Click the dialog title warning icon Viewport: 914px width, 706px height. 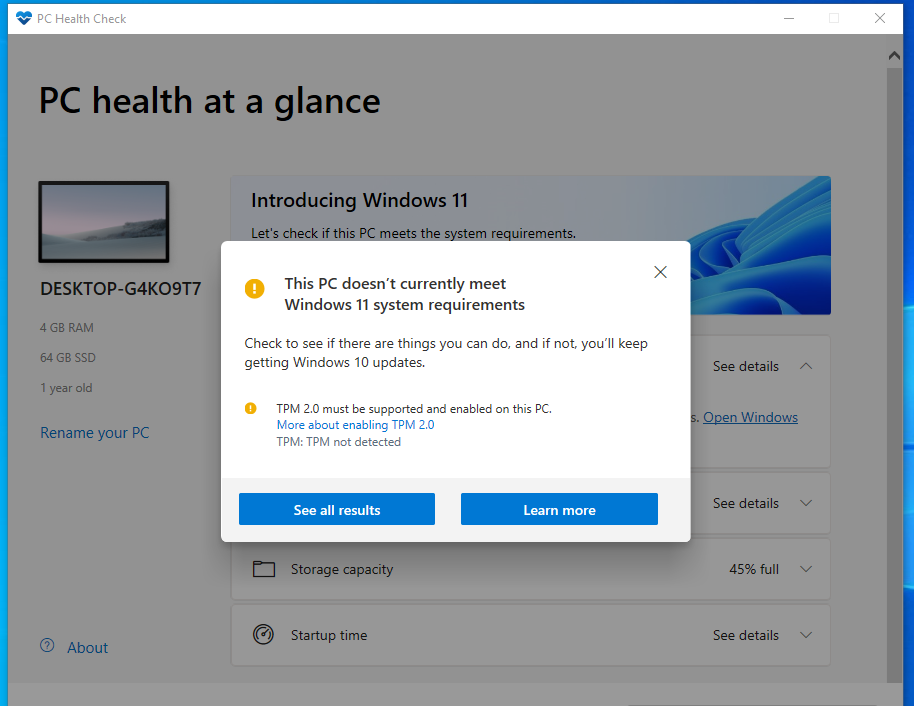(x=254, y=289)
